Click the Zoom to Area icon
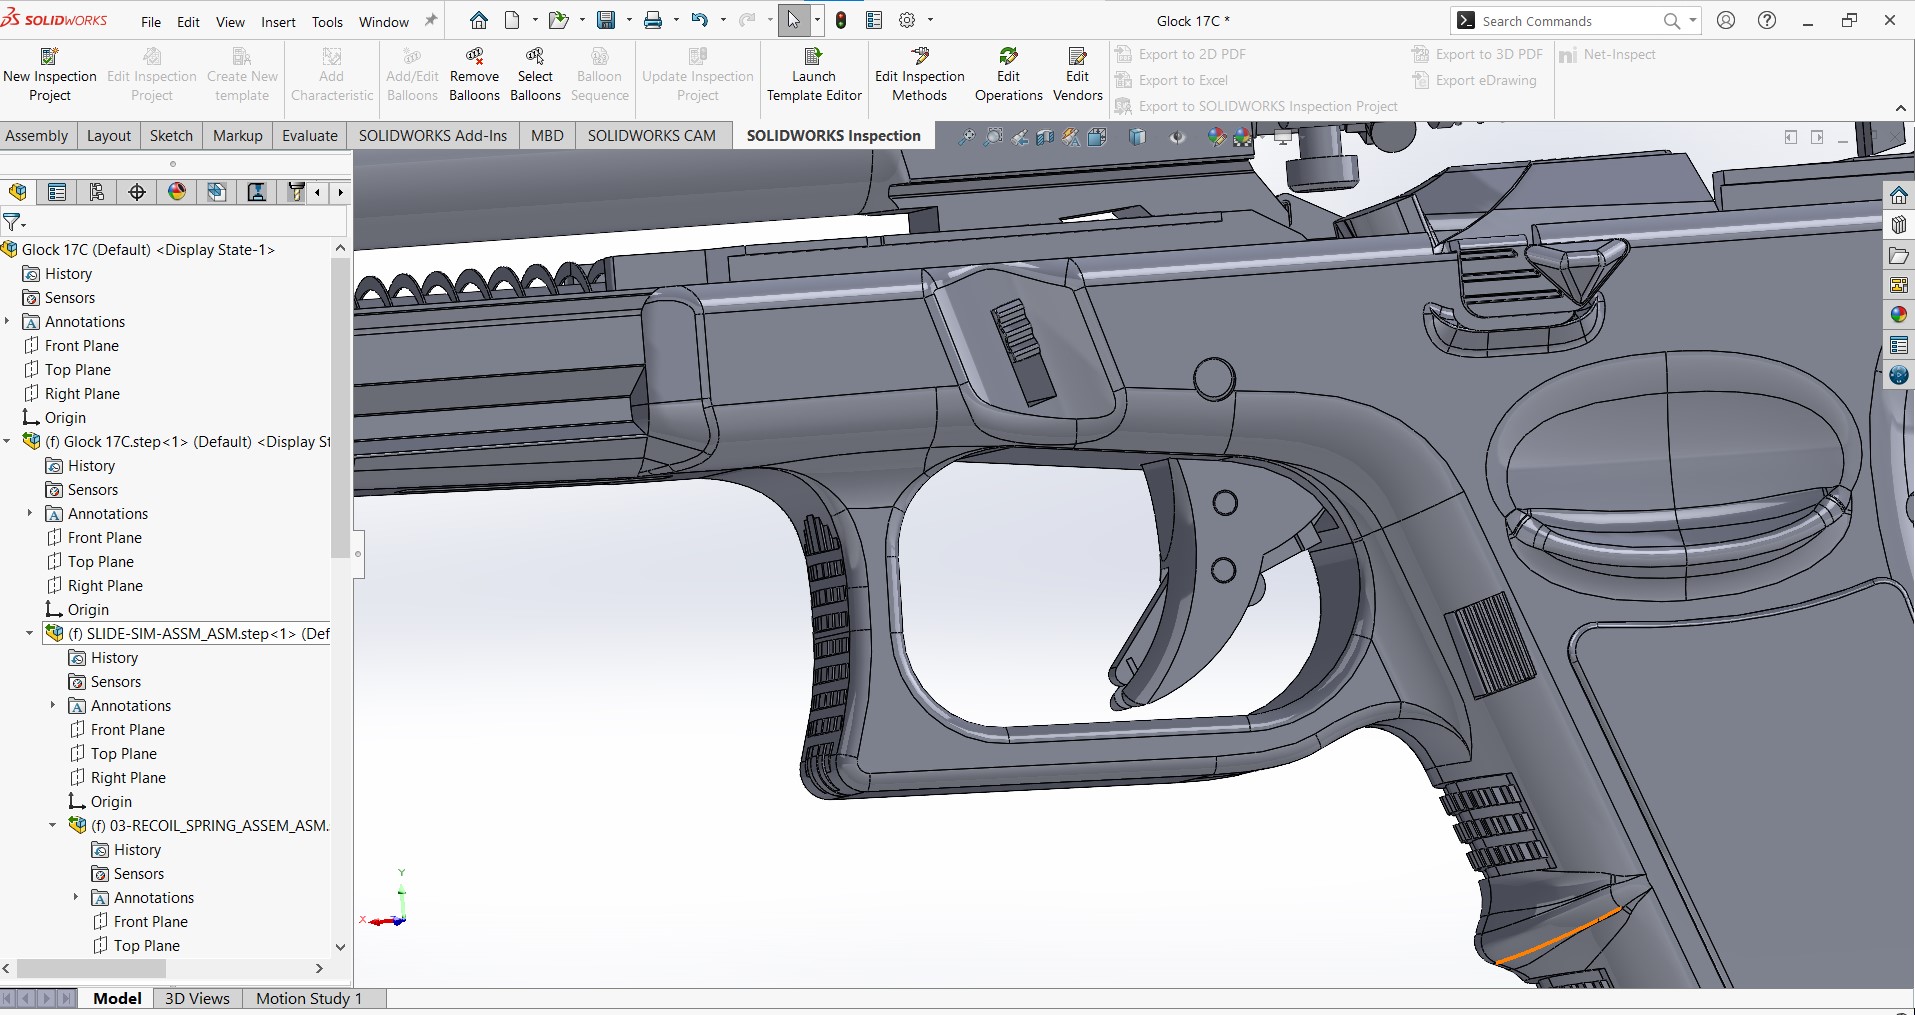Viewport: 1915px width, 1015px height. (x=993, y=137)
